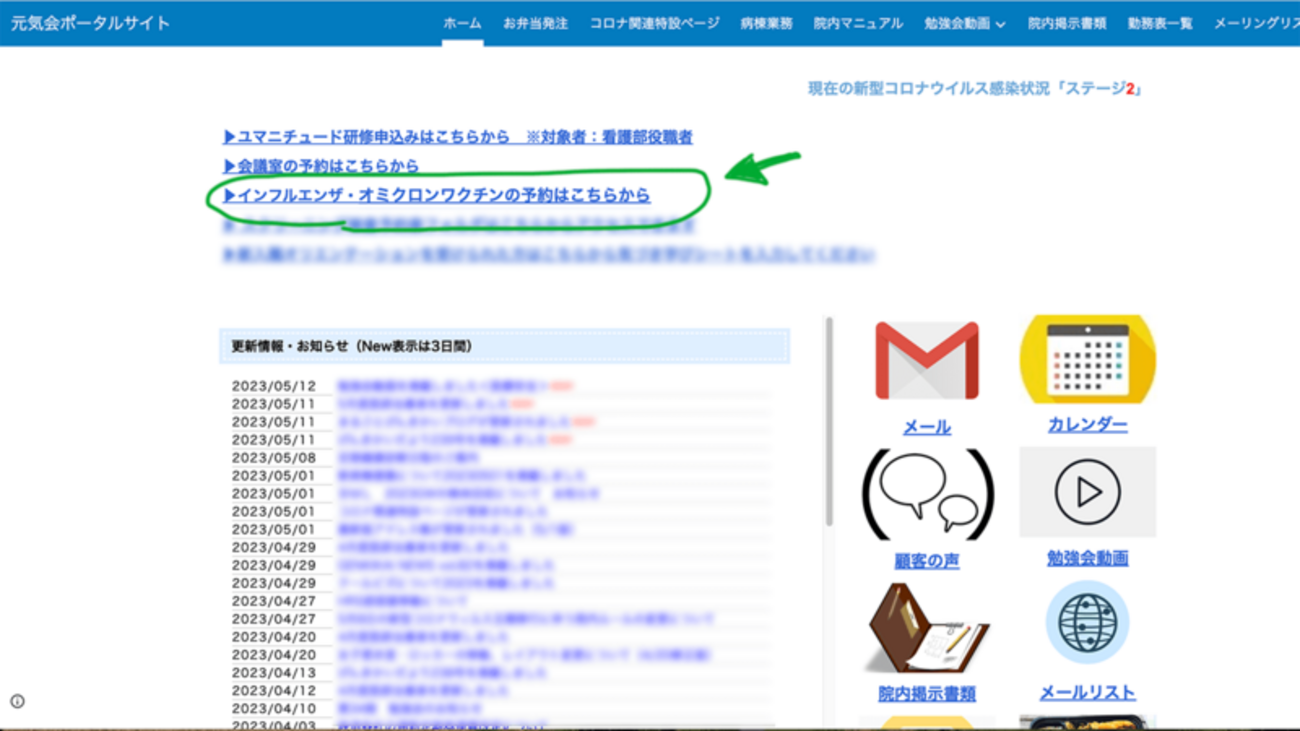The width and height of the screenshot is (1300, 731).
Task: Open the 会議室の予約 link
Action: 320,166
